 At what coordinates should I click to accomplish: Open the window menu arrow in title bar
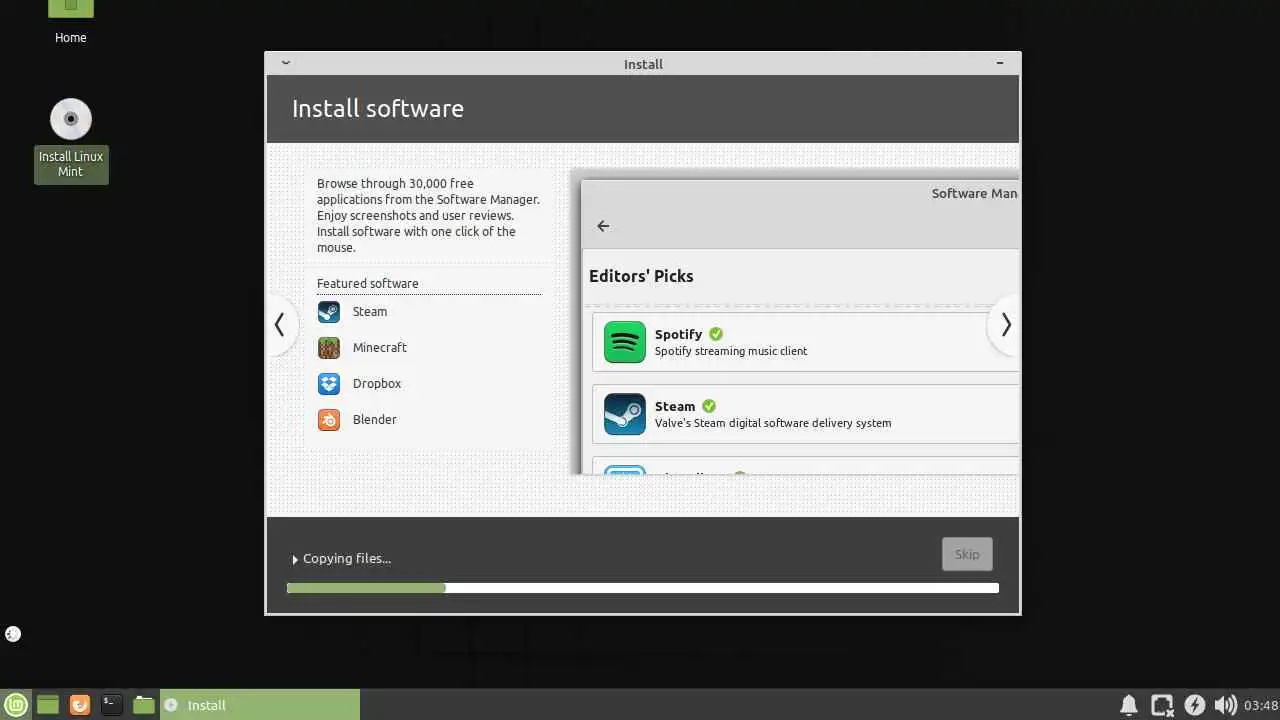pos(286,63)
